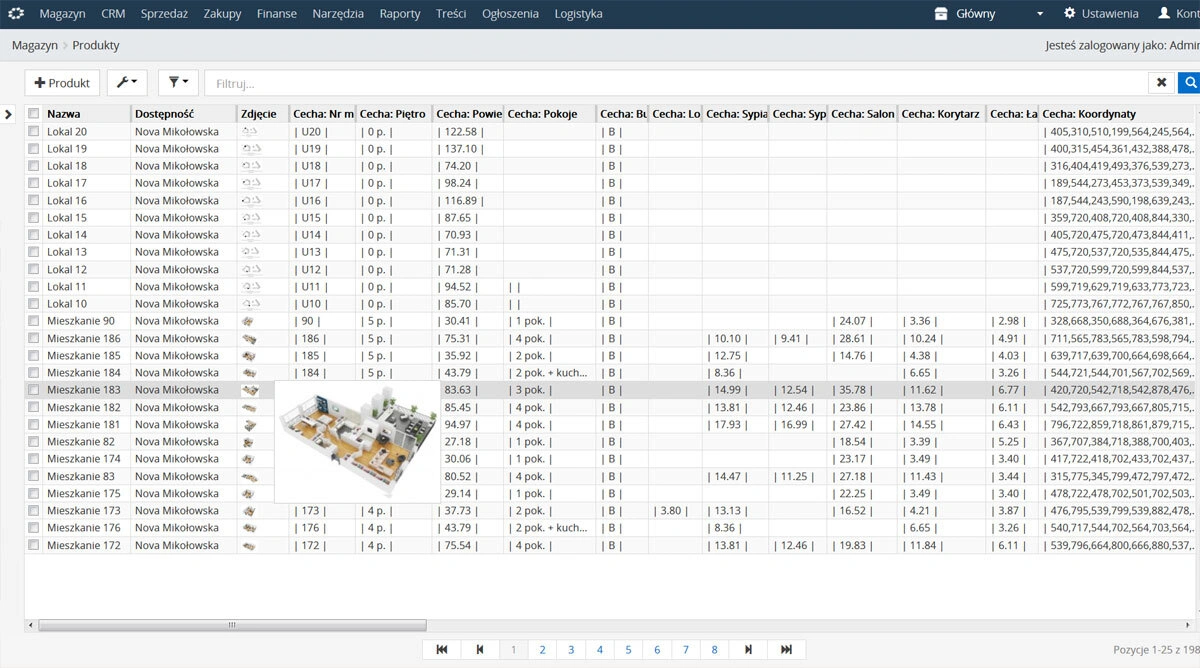Clear the filter with X button
The image size is (1200, 668).
point(1161,83)
